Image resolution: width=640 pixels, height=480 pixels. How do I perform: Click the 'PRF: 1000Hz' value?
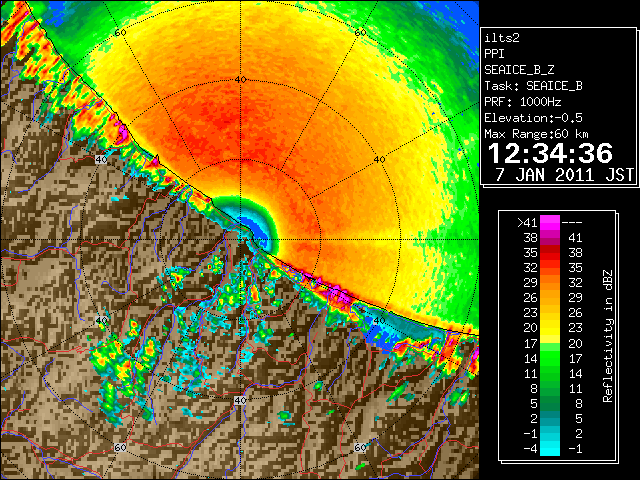523,102
